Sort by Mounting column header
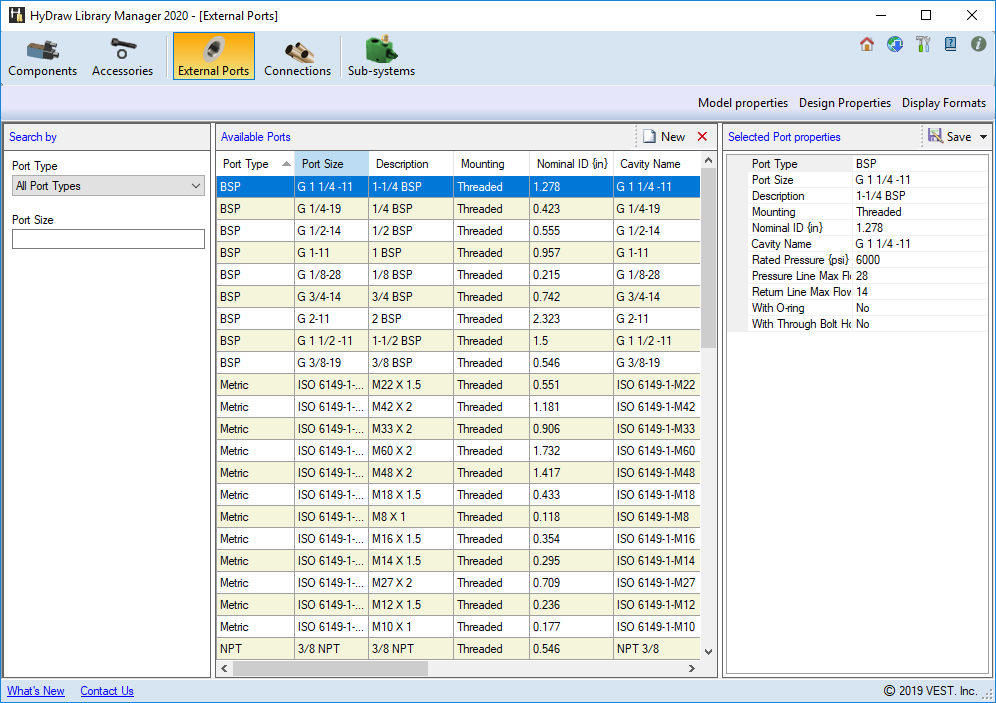The height and width of the screenshot is (703, 996). [491, 164]
